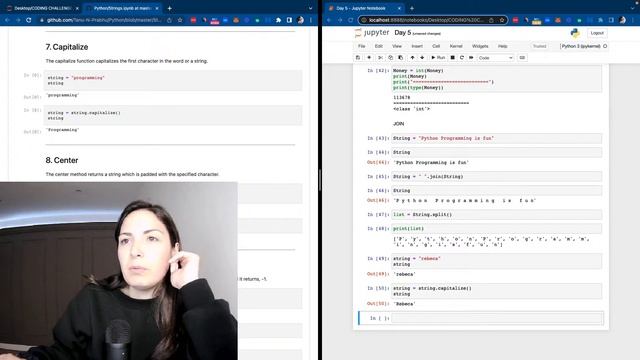Image resolution: width=640 pixels, height=360 pixels.
Task: Open the cell type Code dropdown
Action: tap(496, 58)
